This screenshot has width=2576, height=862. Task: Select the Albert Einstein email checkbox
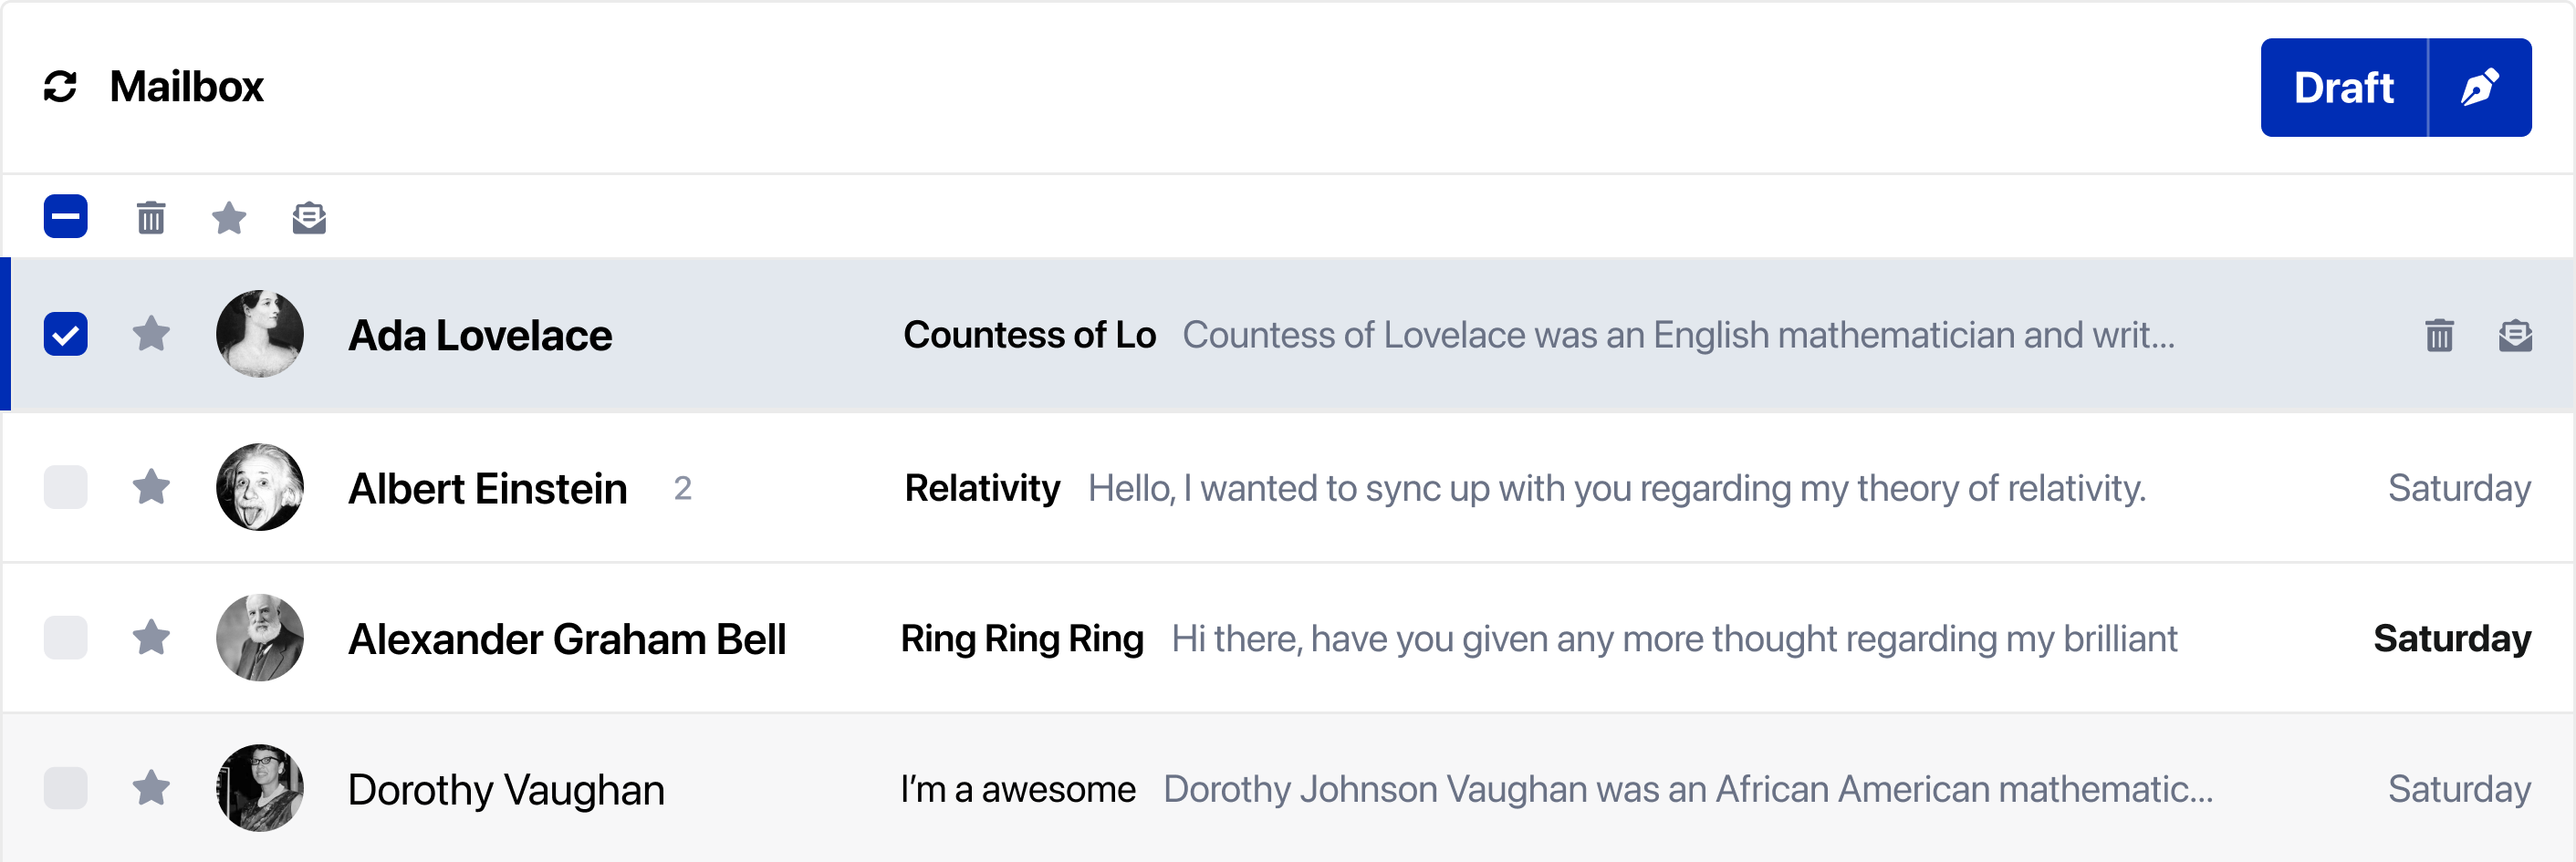pyautogui.click(x=66, y=487)
